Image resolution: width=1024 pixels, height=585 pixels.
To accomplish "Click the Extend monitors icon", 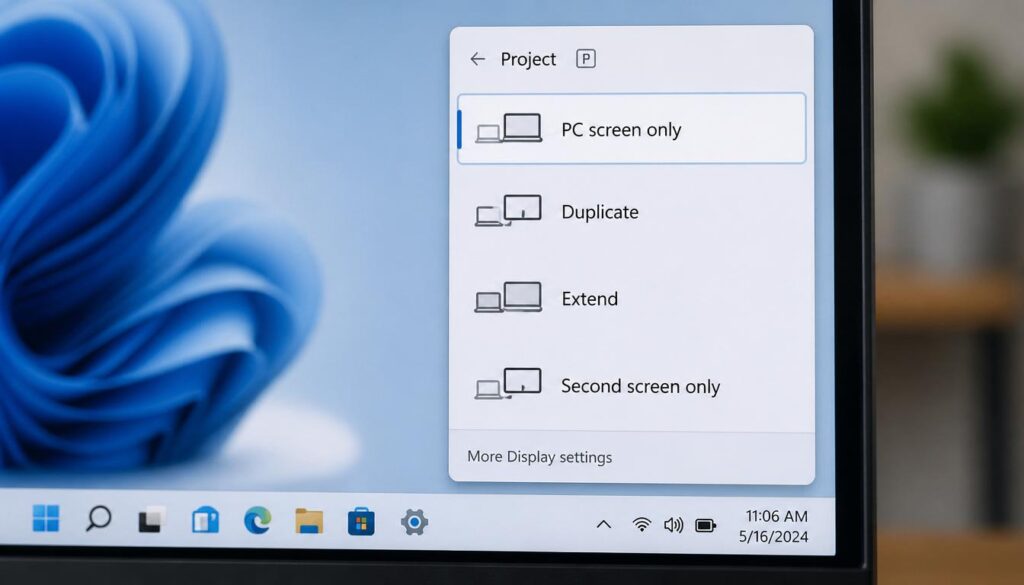I will pyautogui.click(x=508, y=298).
